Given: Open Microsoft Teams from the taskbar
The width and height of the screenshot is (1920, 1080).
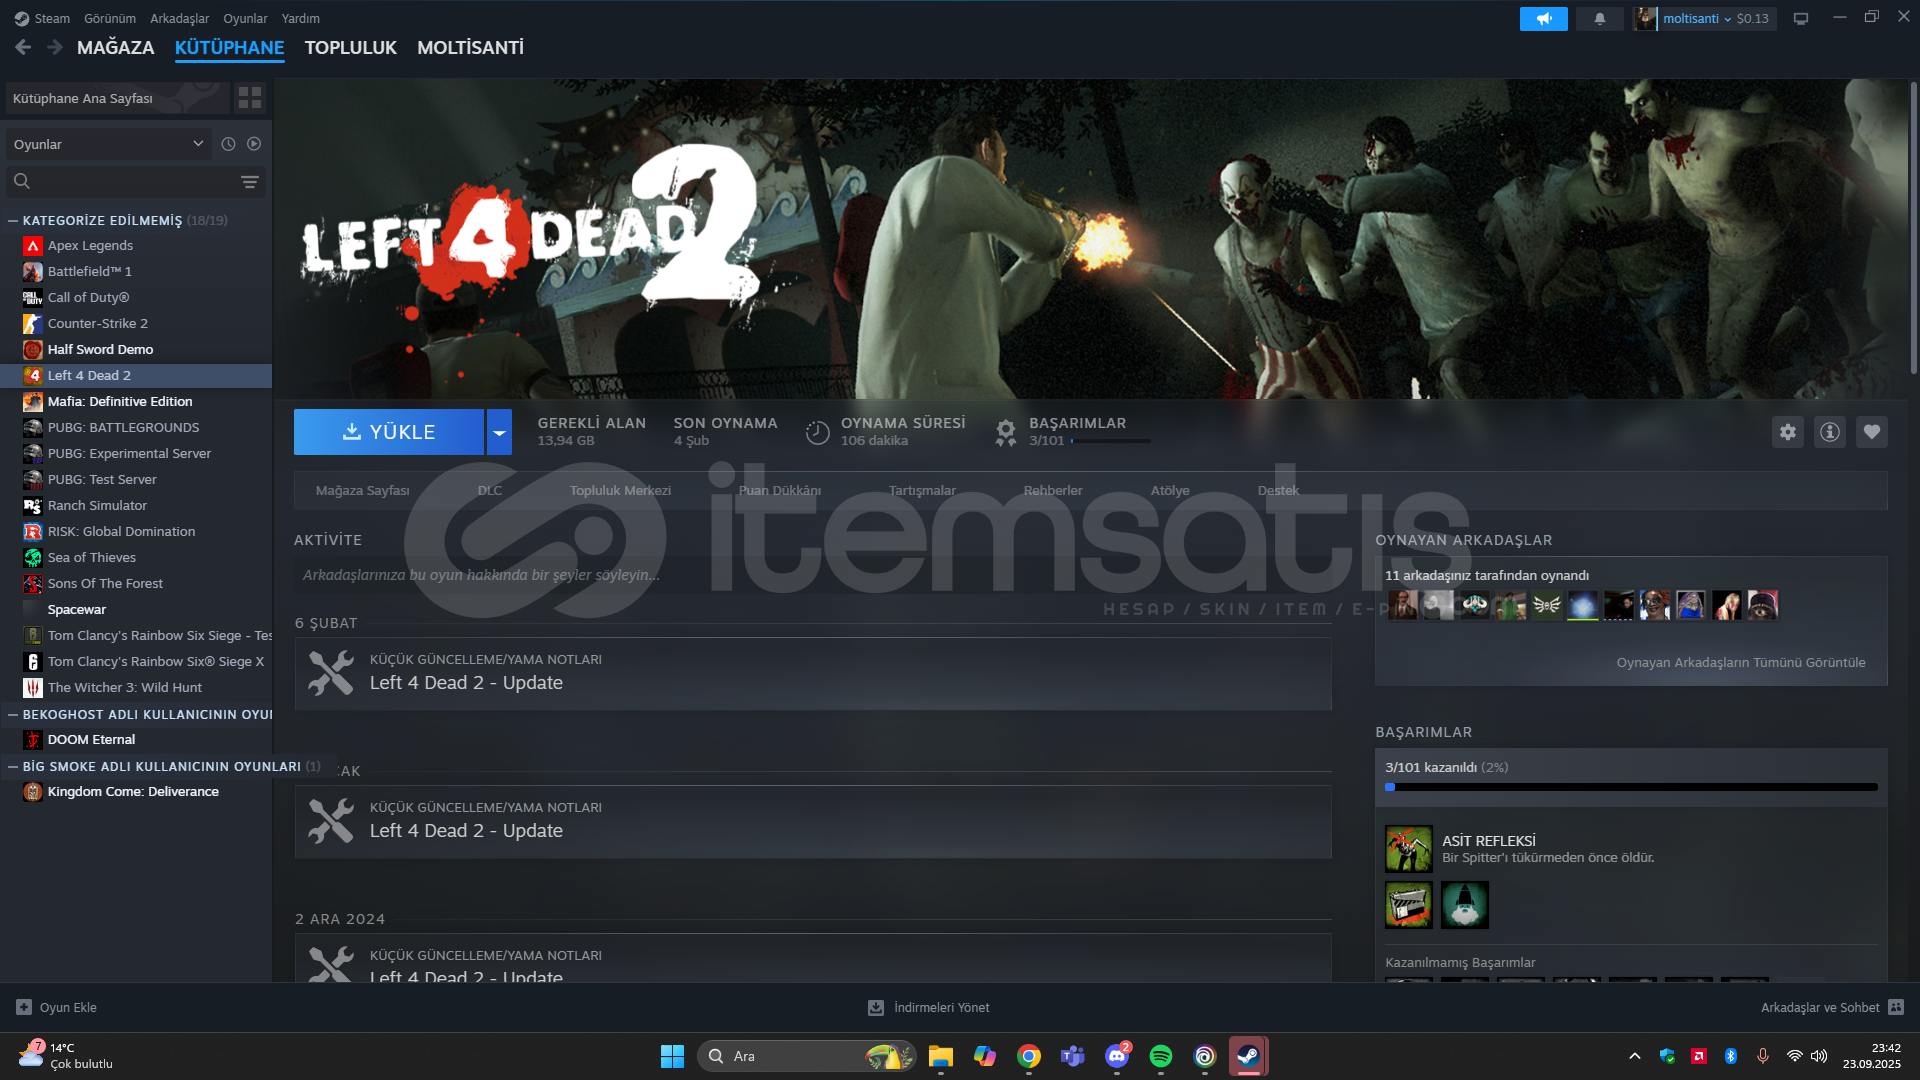Looking at the screenshot, I should pos(1073,1056).
